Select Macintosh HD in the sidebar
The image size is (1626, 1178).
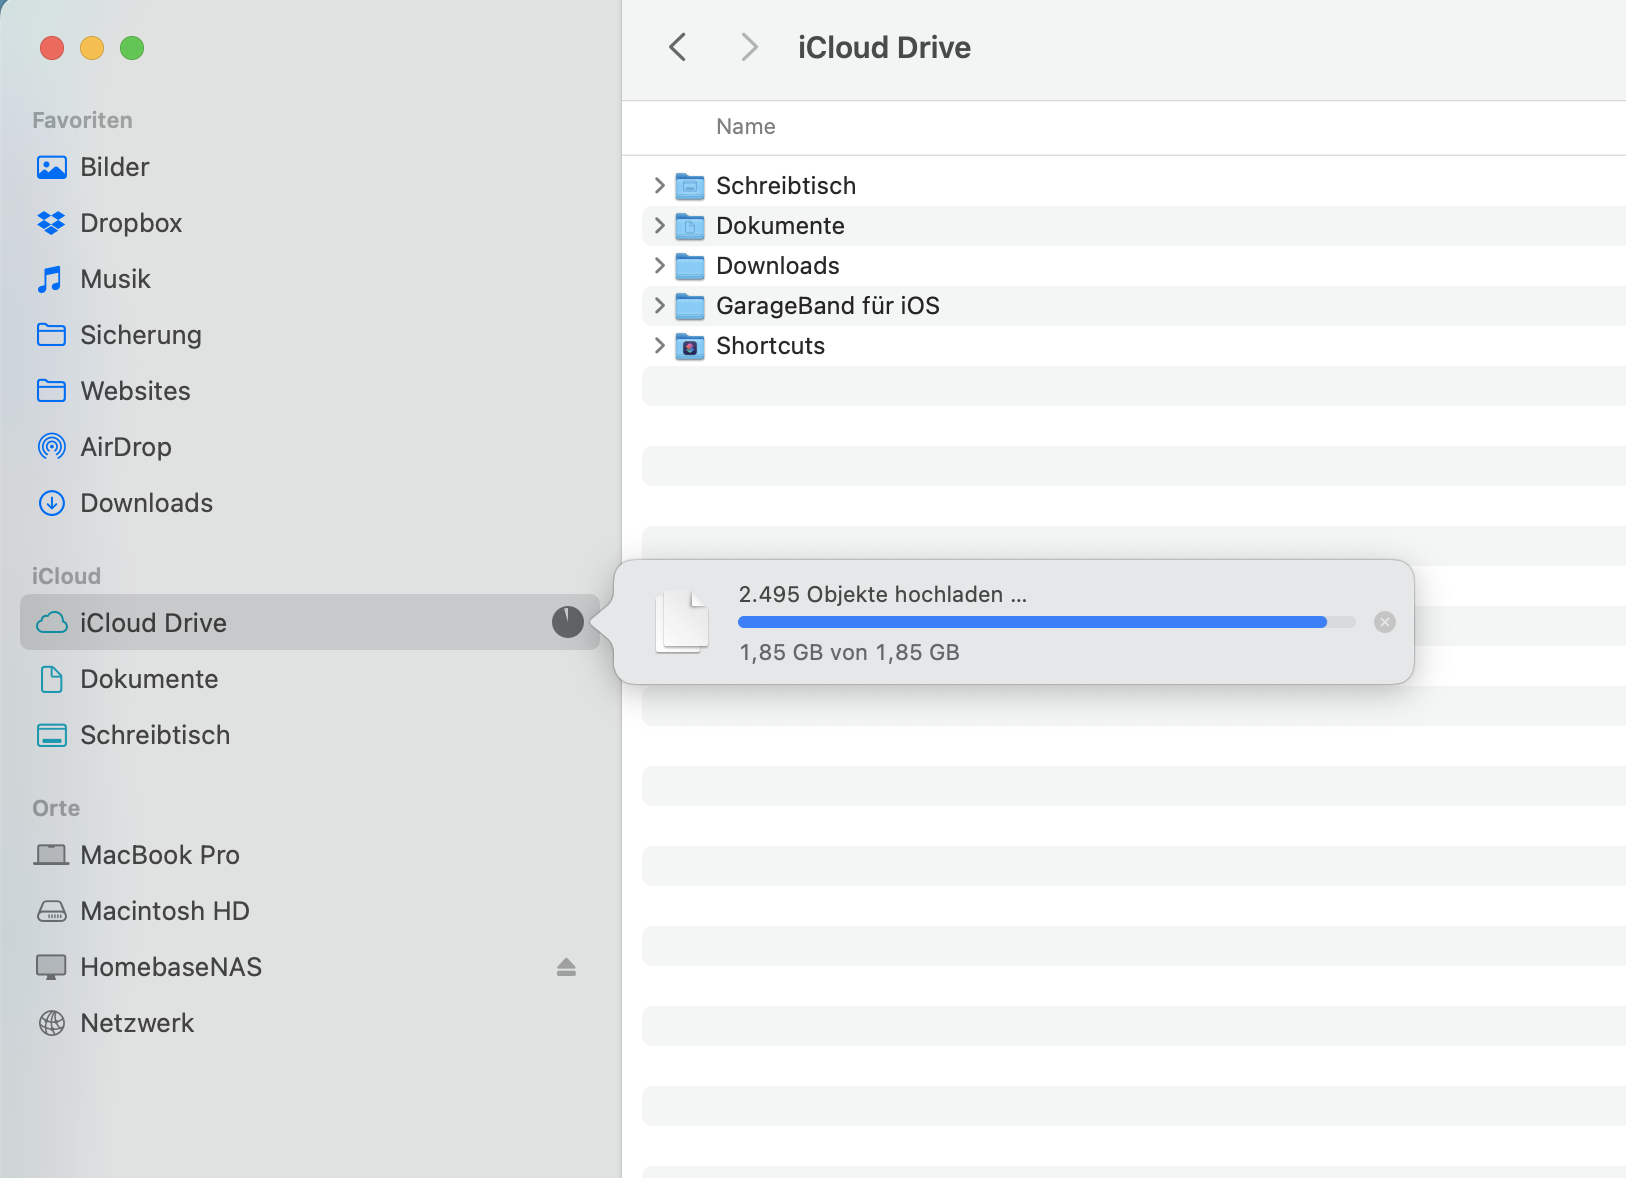164,911
